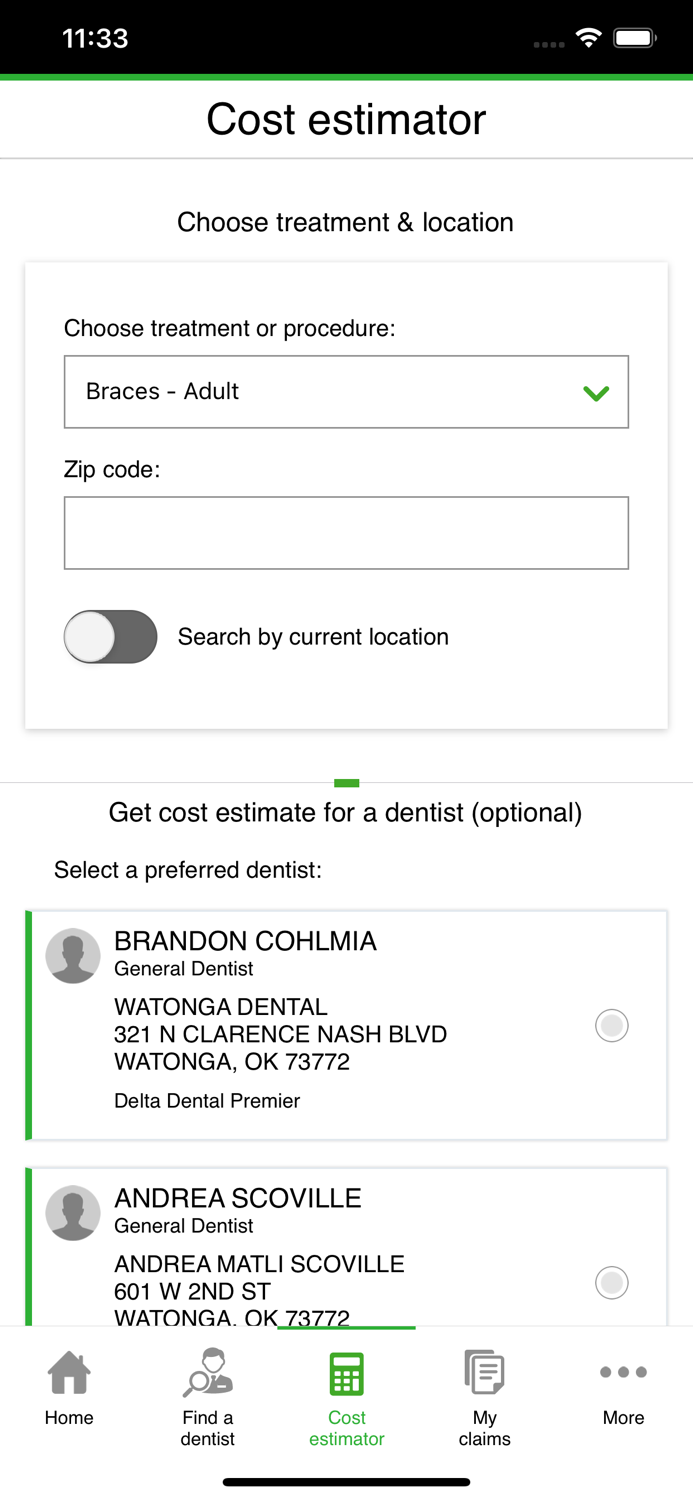Image resolution: width=693 pixels, height=1500 pixels.
Task: Expand the Braces - Adult selector chevron
Action: [595, 392]
